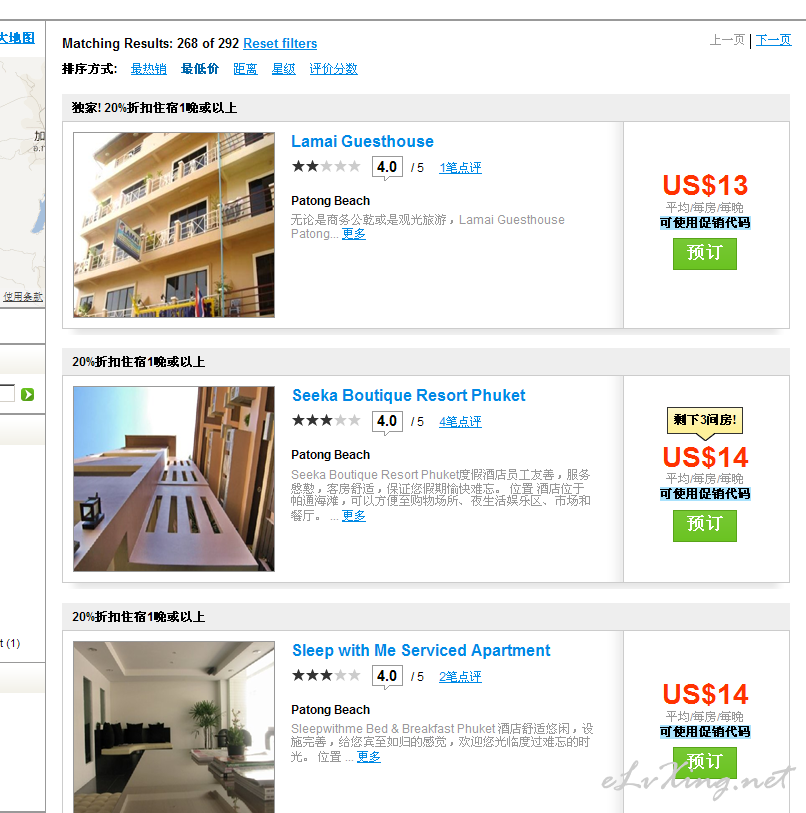View 4笔点评 reviews for Seeka Boutique
806x813 pixels.
[x=460, y=422]
